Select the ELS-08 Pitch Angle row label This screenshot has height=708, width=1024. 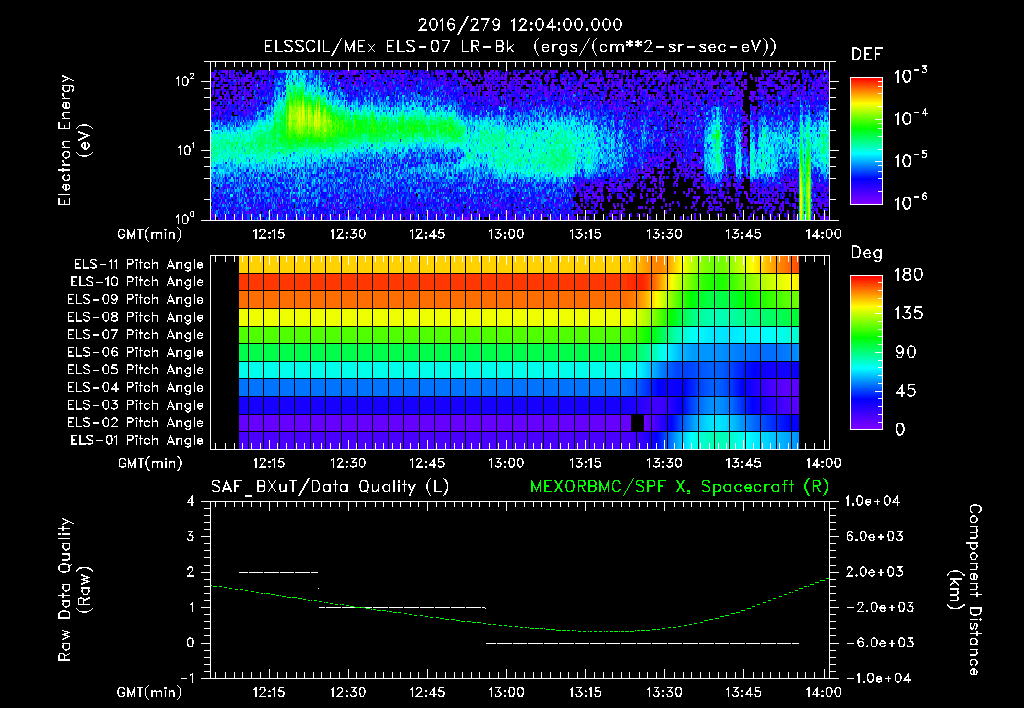point(136,317)
